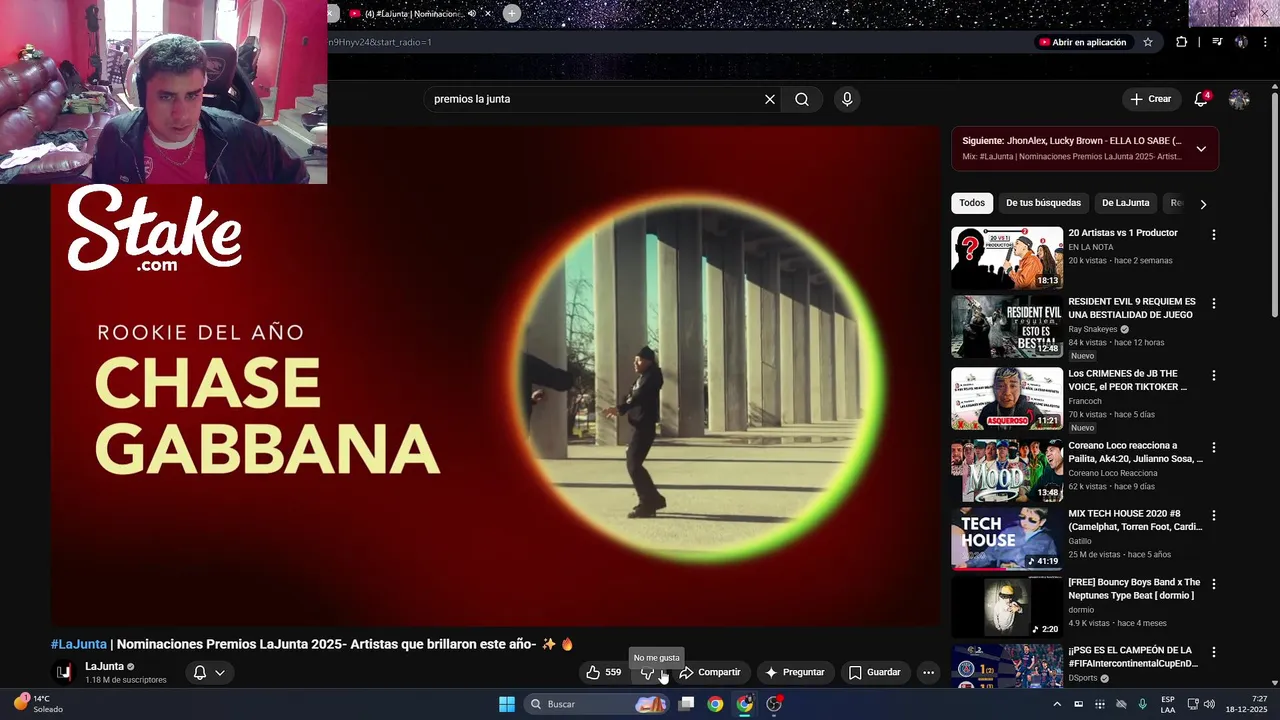Expand the Siguiente mix playlist panel
This screenshot has width=1280, height=720.
(1201, 149)
